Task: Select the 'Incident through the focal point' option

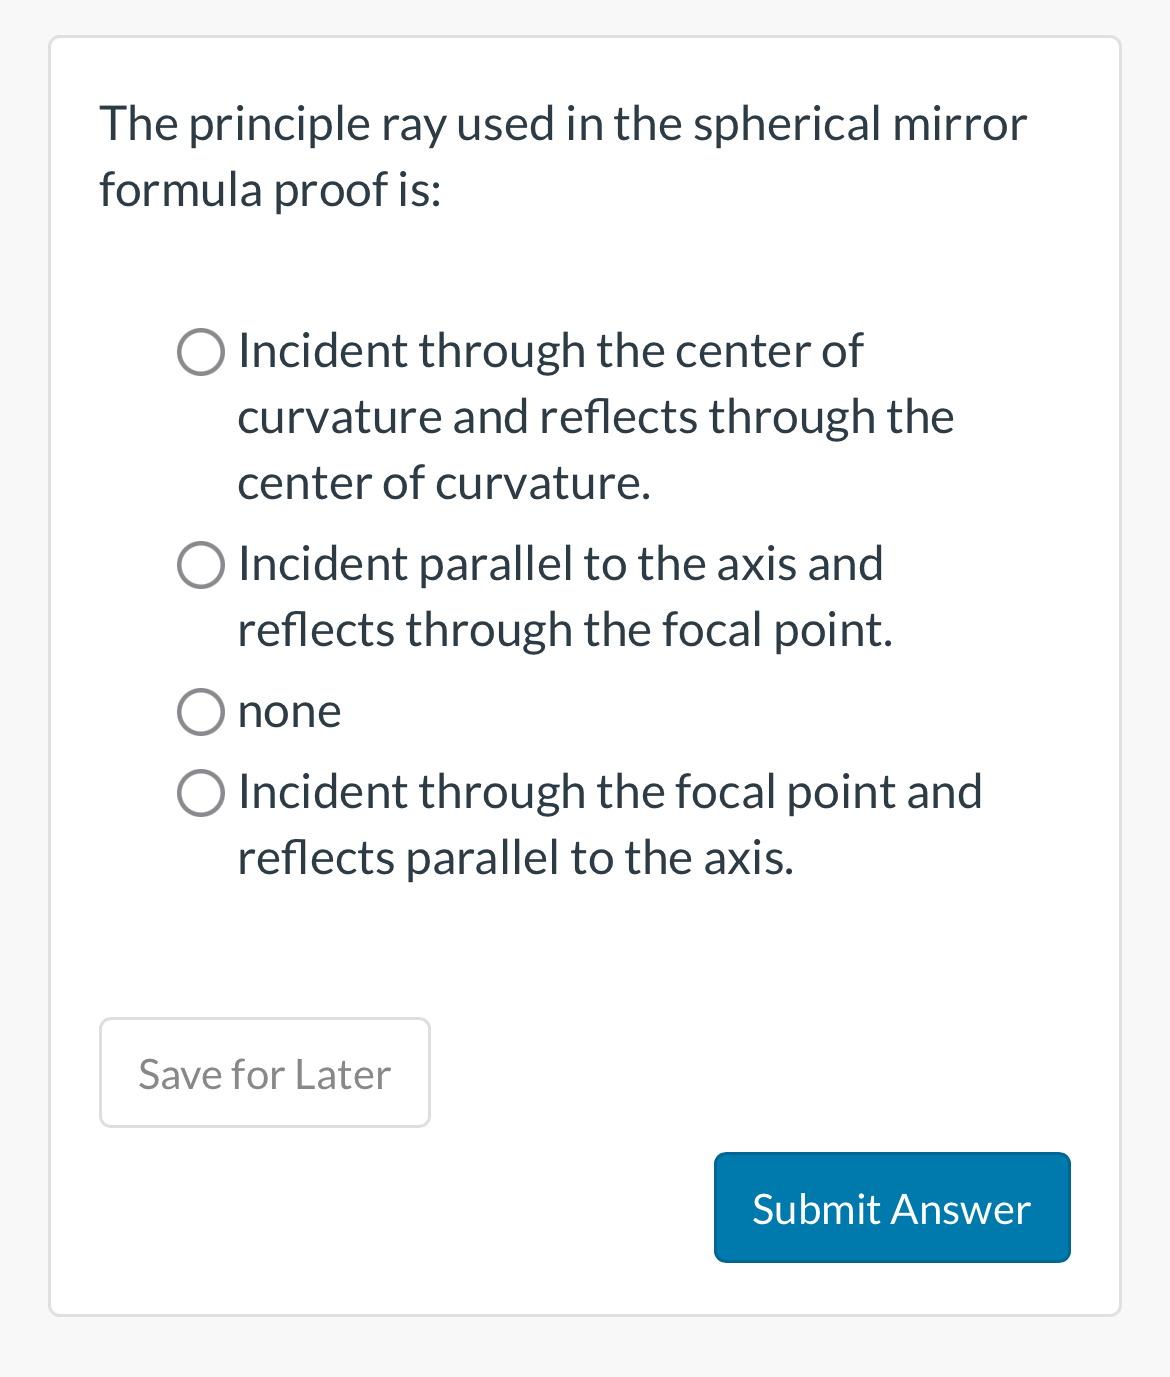Action: point(201,793)
